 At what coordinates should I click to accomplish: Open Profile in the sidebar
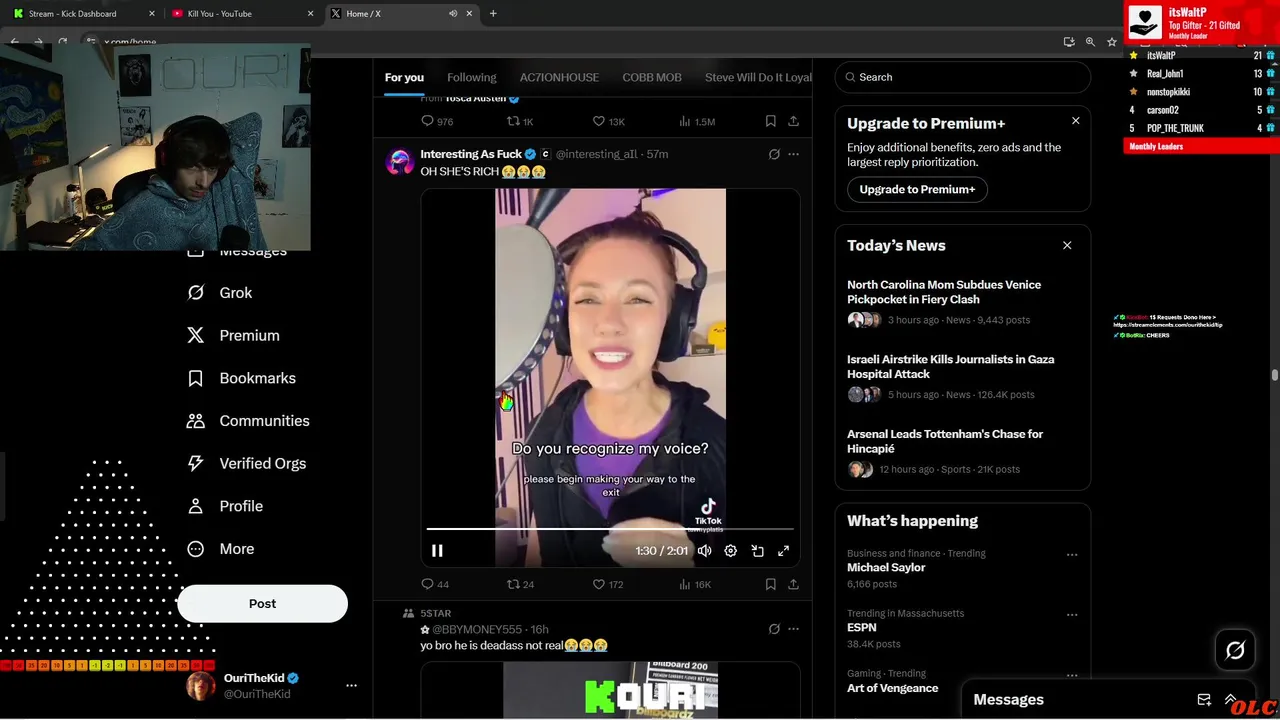pyautogui.click(x=225, y=506)
